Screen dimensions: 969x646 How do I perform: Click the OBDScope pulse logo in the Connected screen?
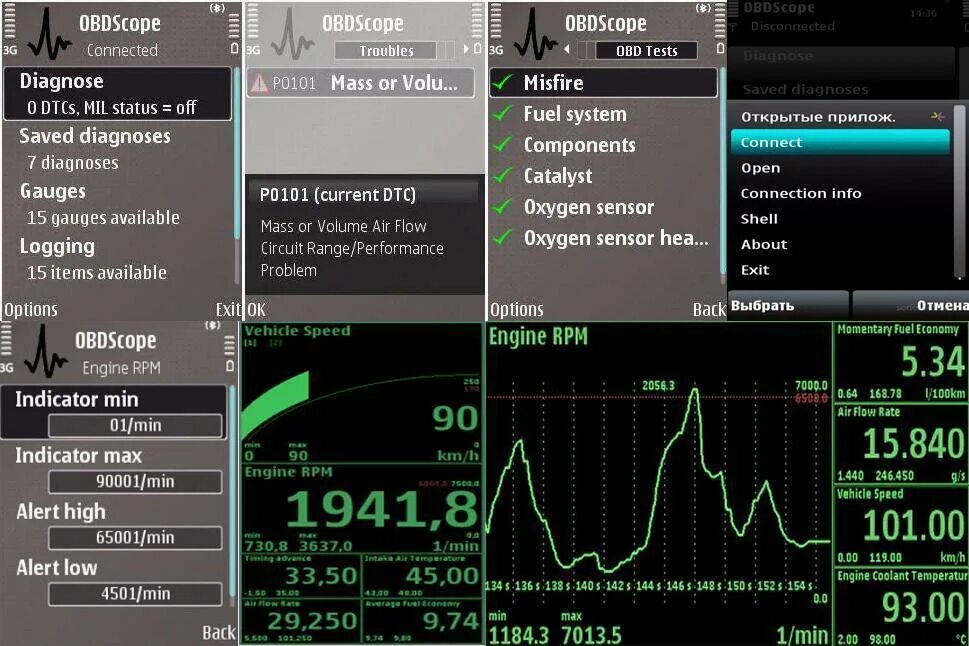49,35
